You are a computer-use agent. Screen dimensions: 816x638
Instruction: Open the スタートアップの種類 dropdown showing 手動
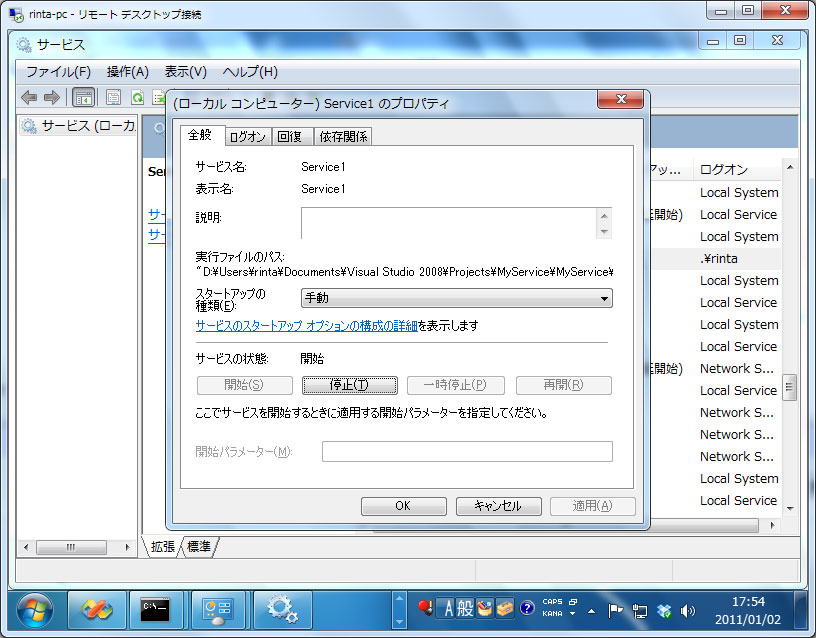[x=606, y=297]
